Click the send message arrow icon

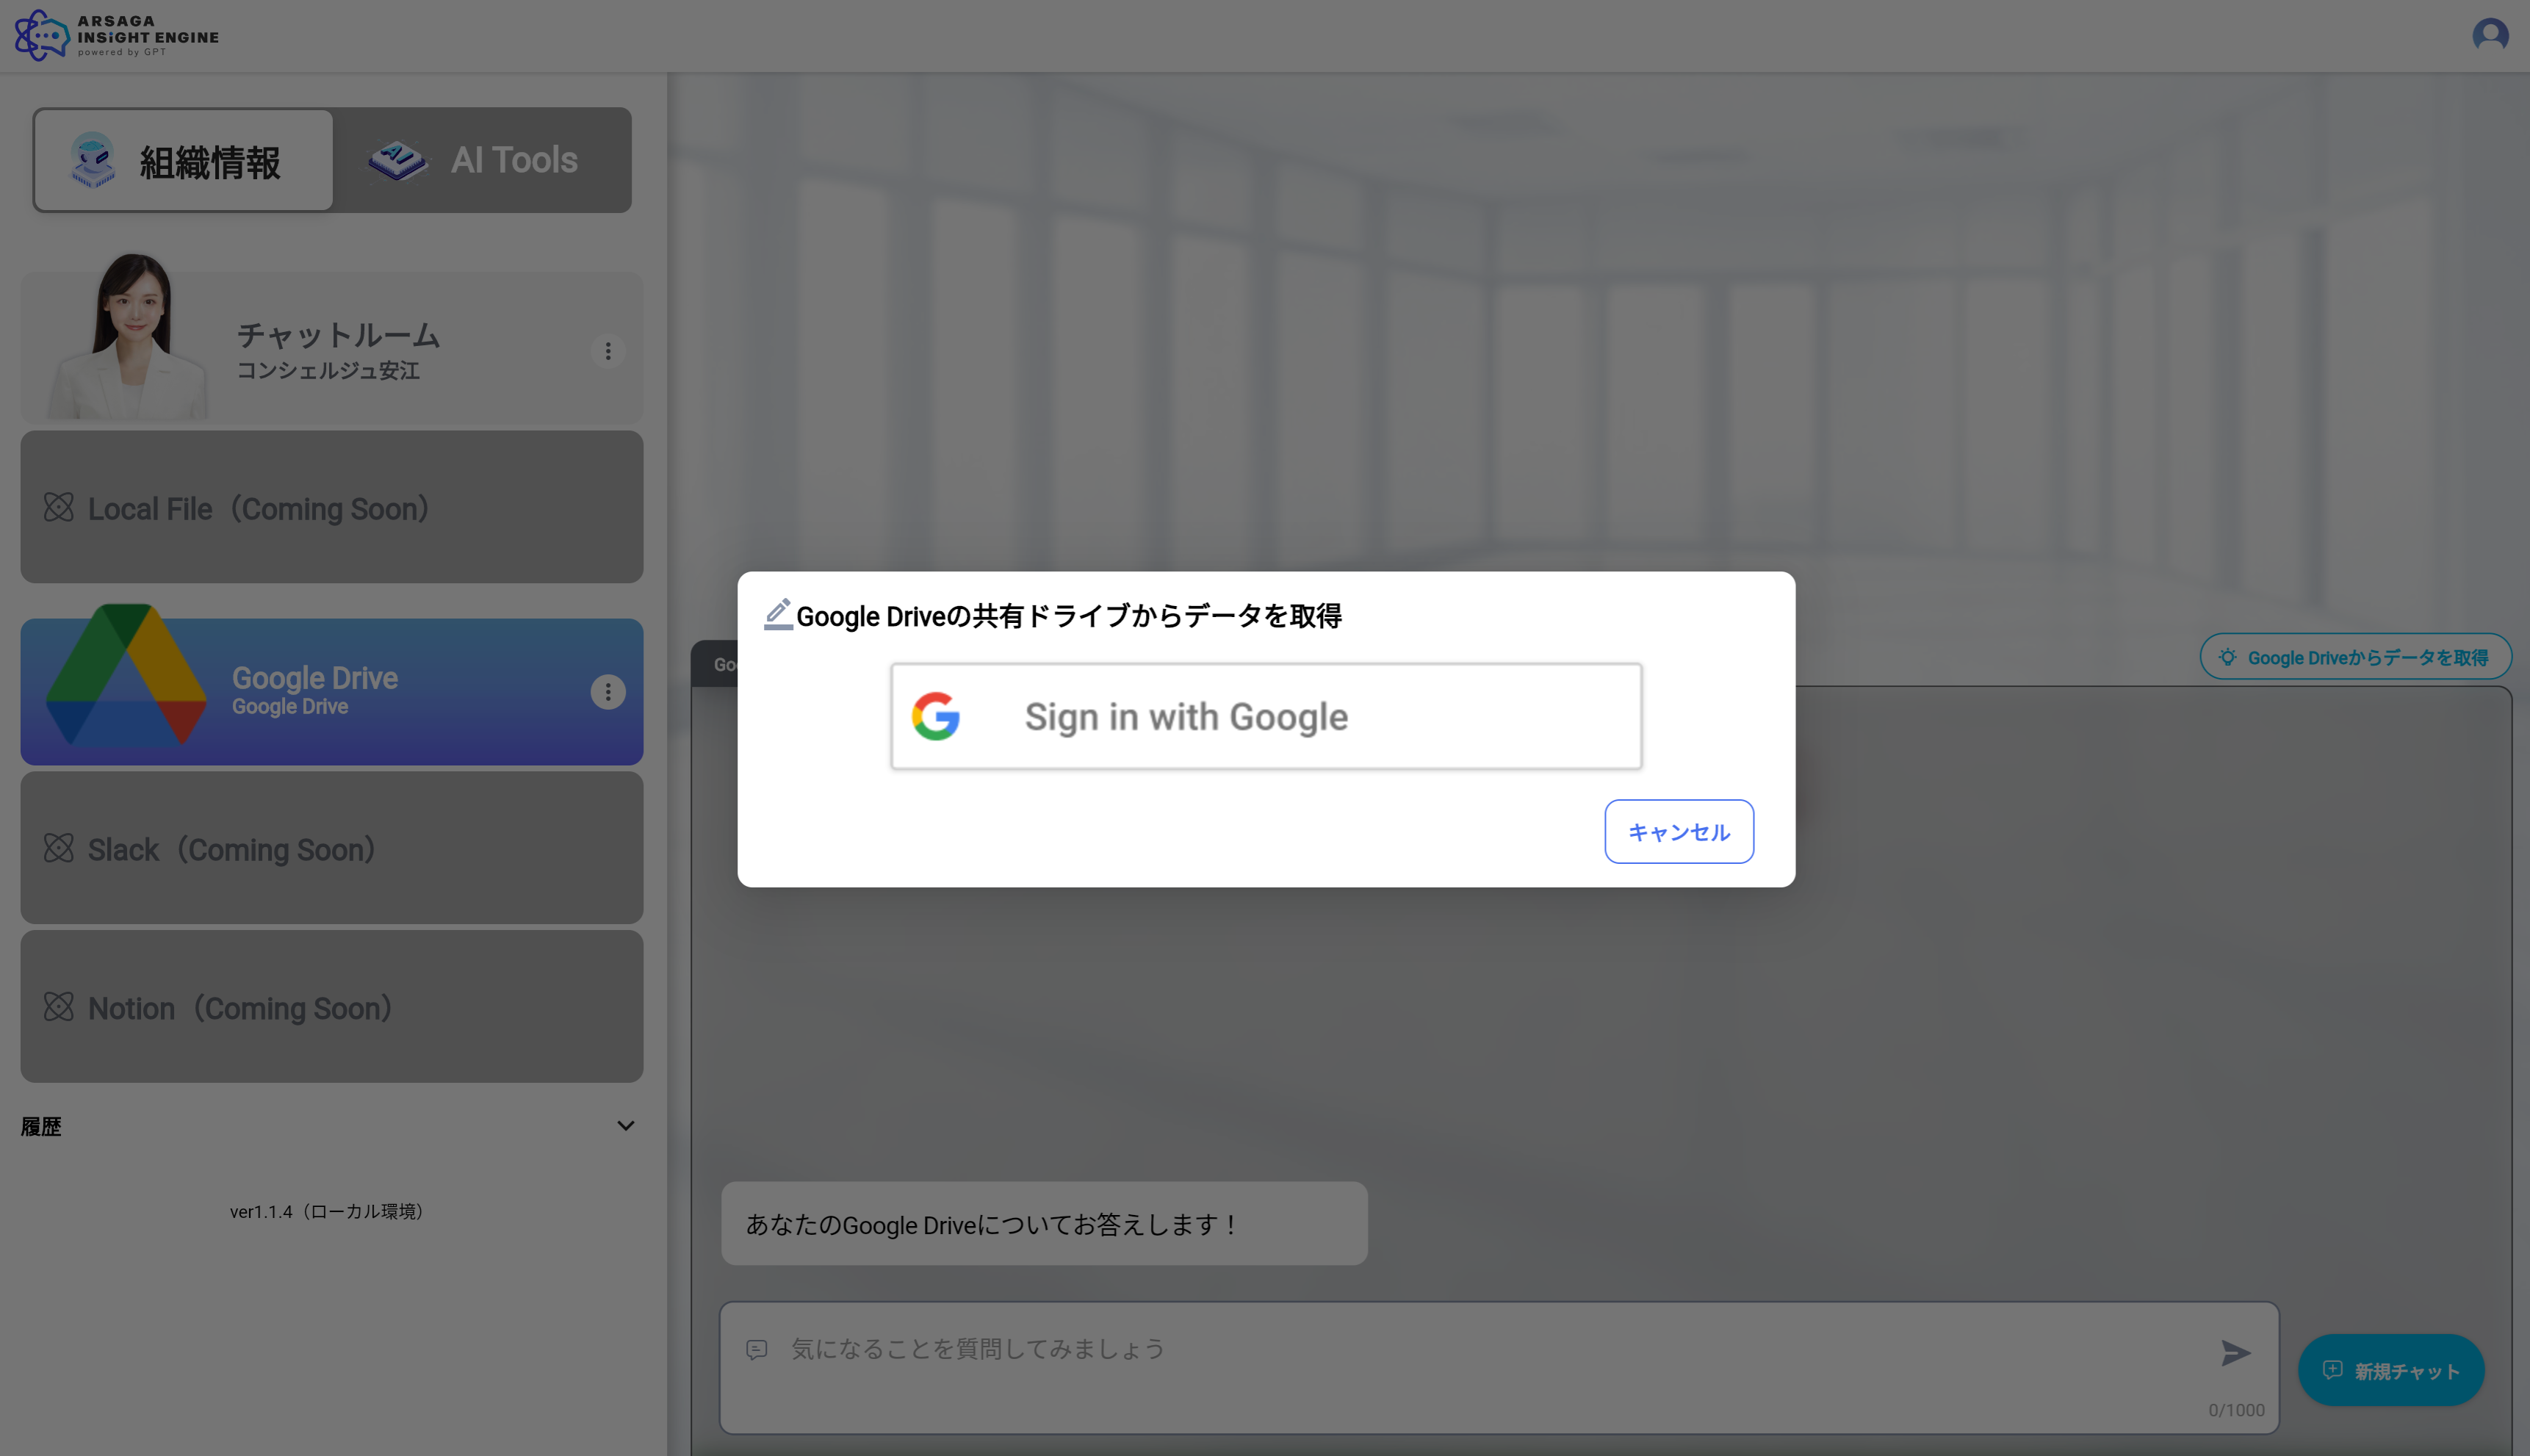point(2235,1353)
